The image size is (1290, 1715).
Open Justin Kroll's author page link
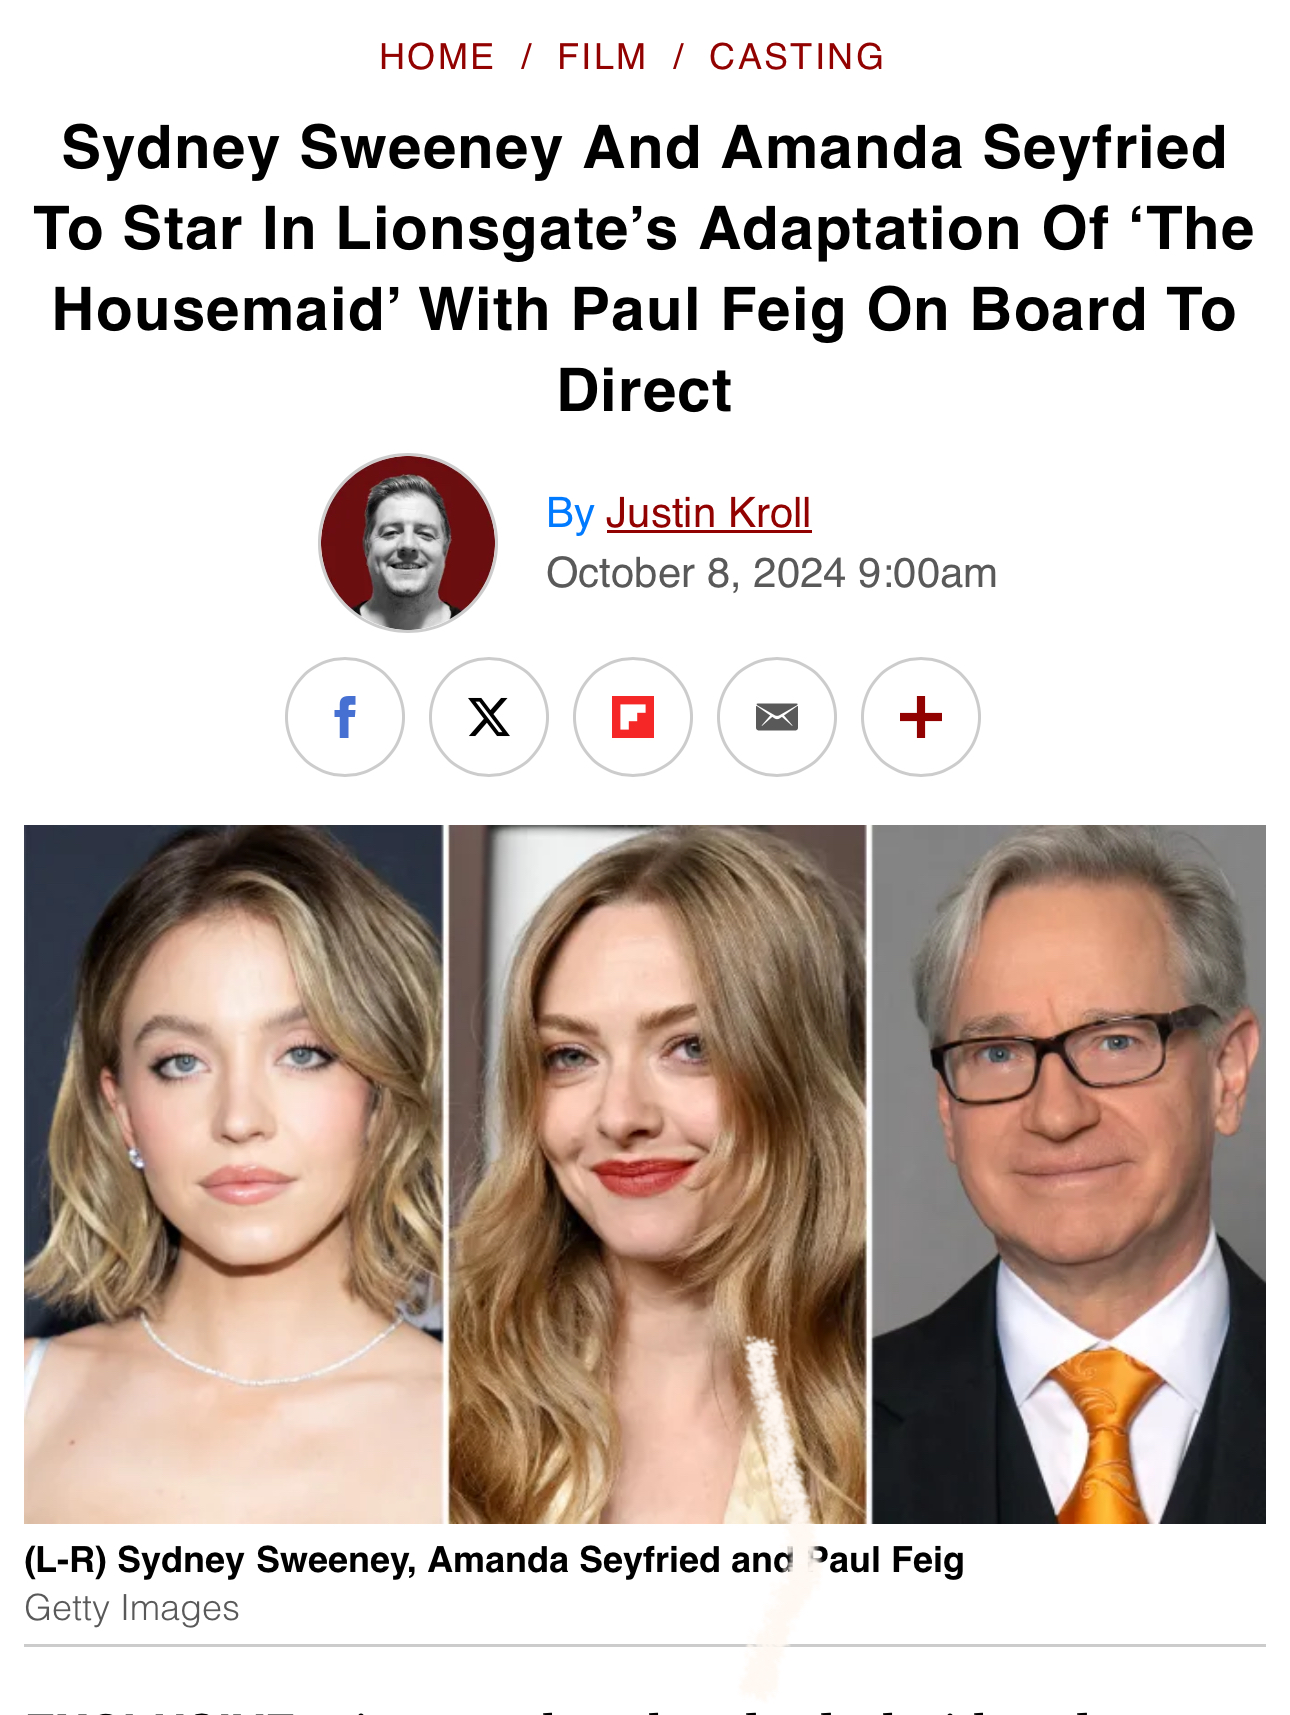[708, 513]
